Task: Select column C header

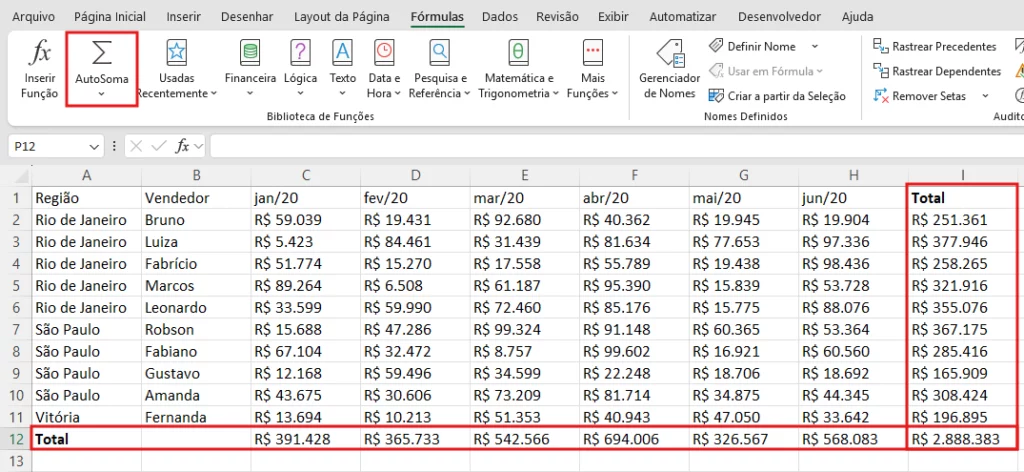Action: click(305, 175)
